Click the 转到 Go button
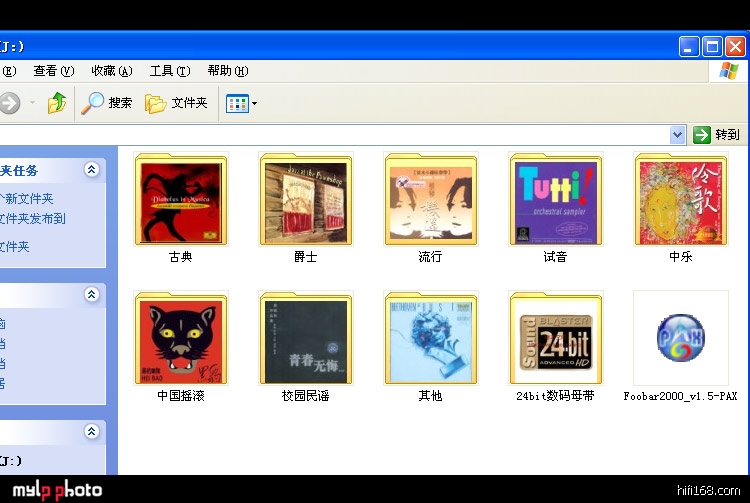 pos(716,135)
